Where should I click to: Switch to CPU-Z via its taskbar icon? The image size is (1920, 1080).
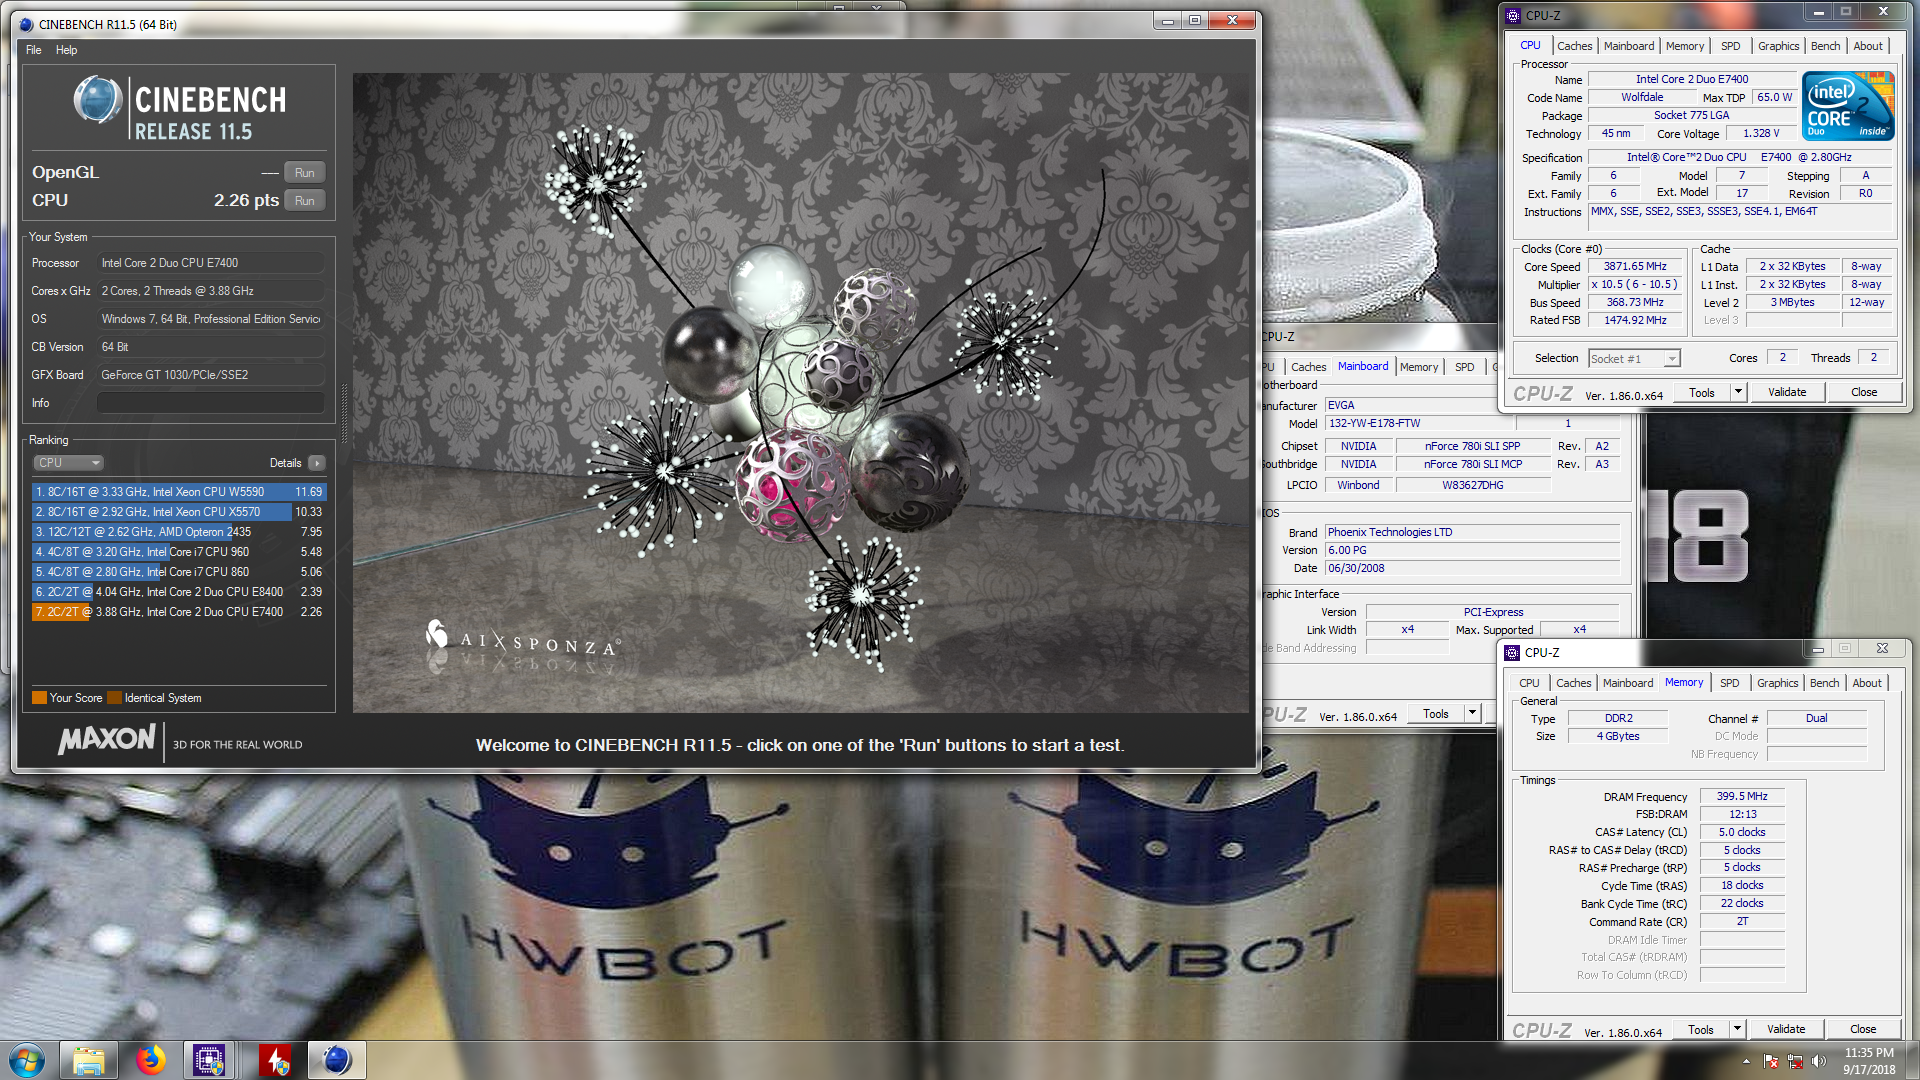[209, 1060]
